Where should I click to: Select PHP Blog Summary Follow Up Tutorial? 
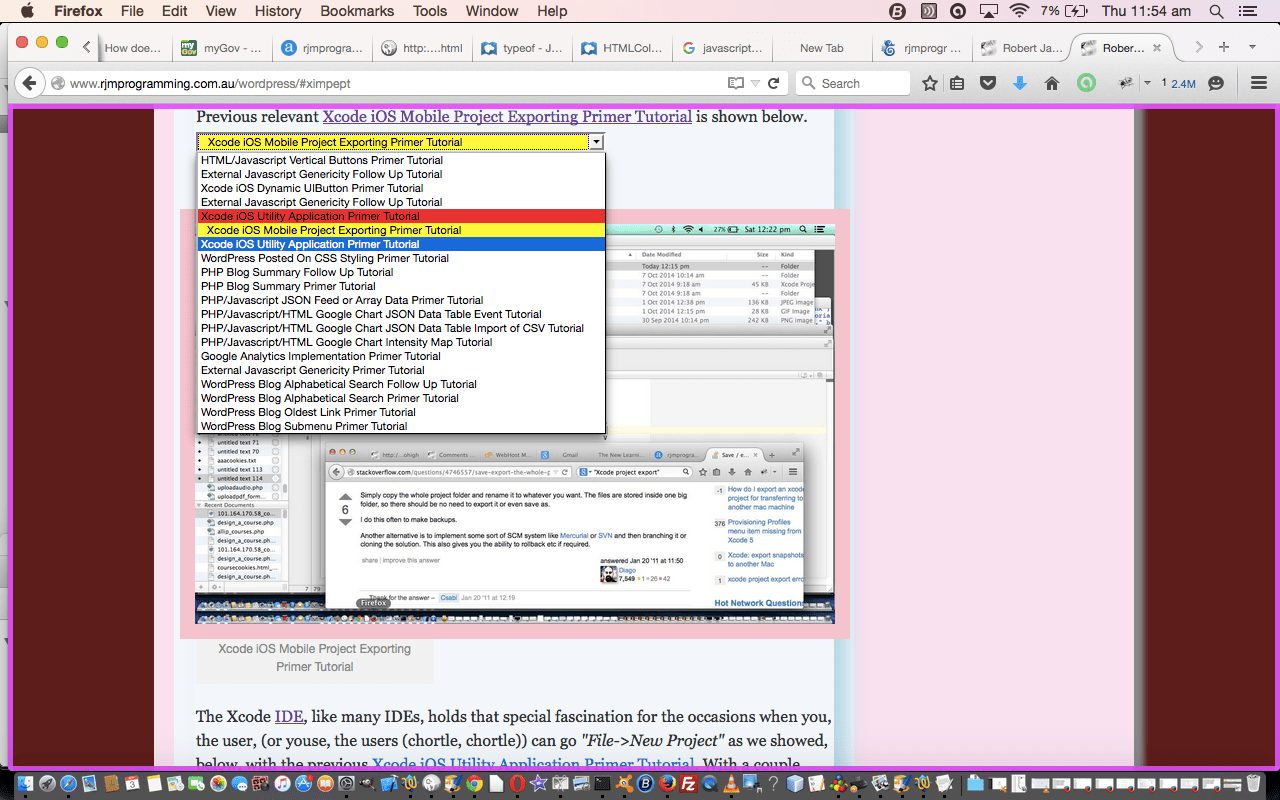coord(401,272)
